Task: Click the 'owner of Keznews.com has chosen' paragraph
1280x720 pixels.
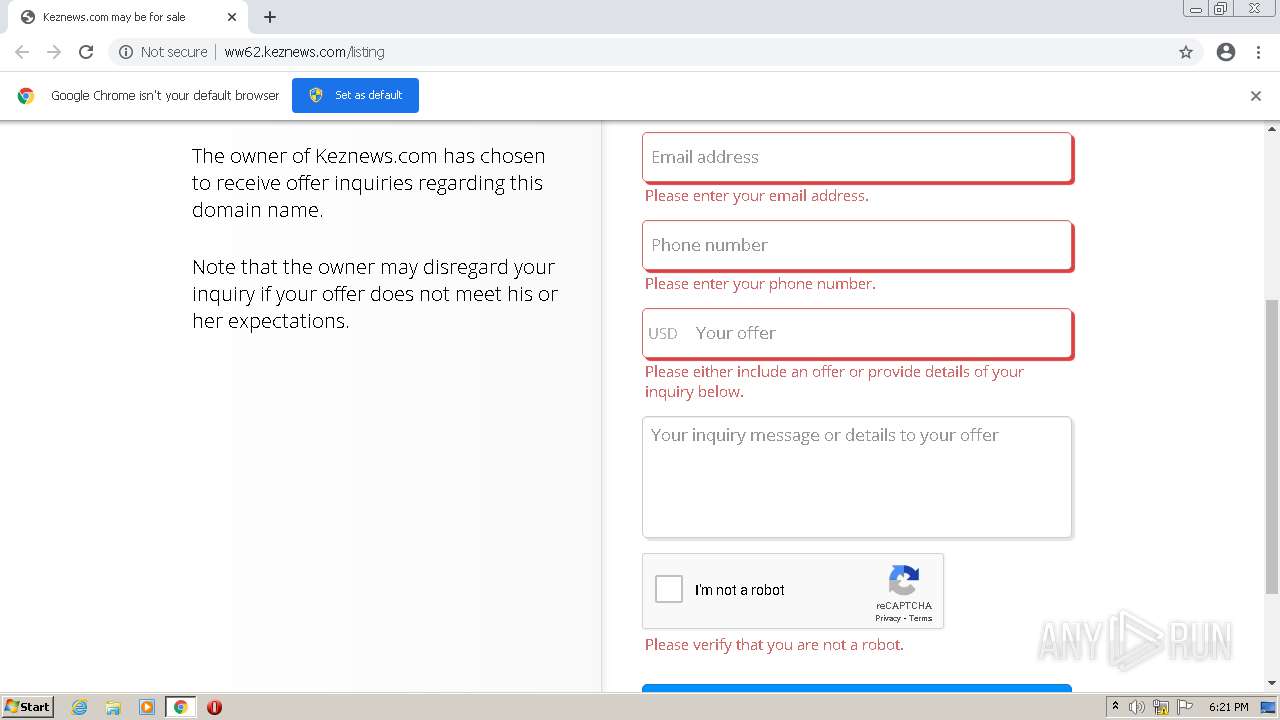Action: [369, 183]
